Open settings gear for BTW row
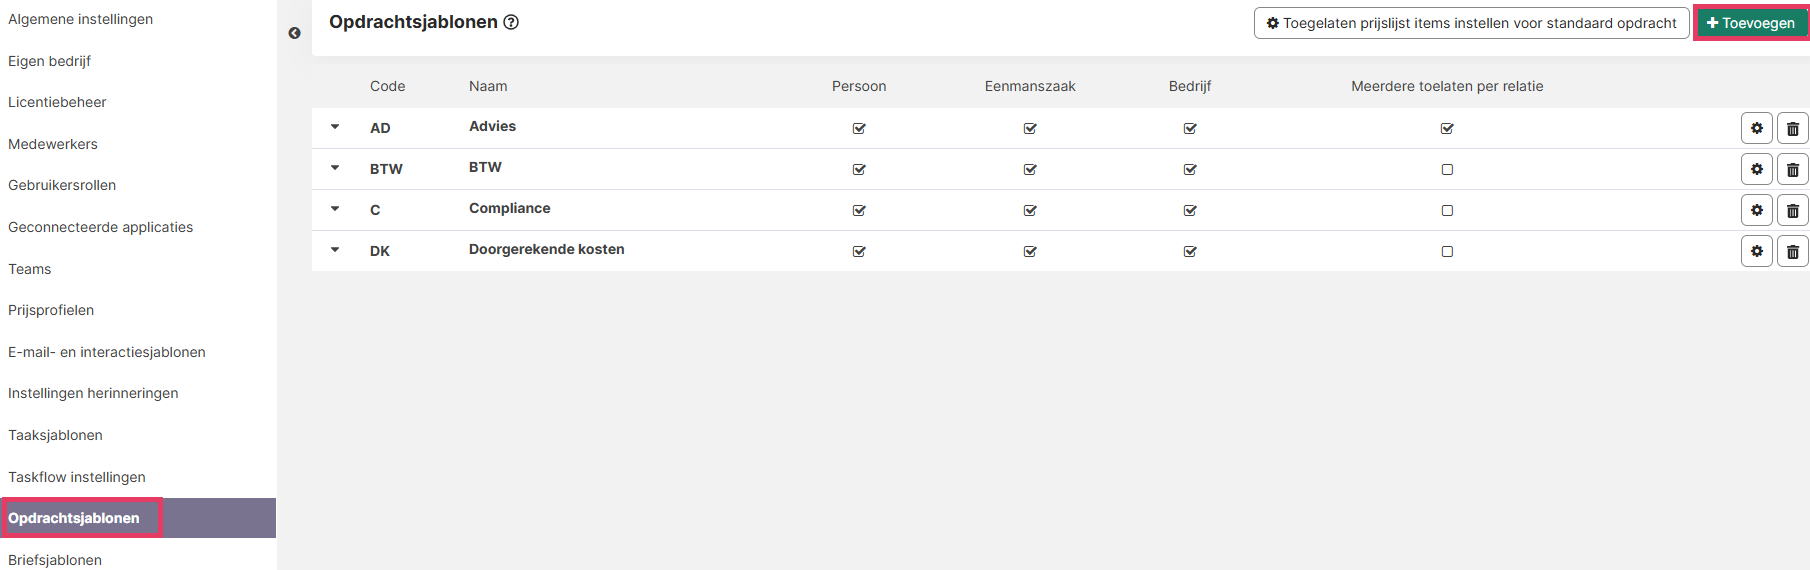Image resolution: width=1810 pixels, height=570 pixels. [1757, 169]
